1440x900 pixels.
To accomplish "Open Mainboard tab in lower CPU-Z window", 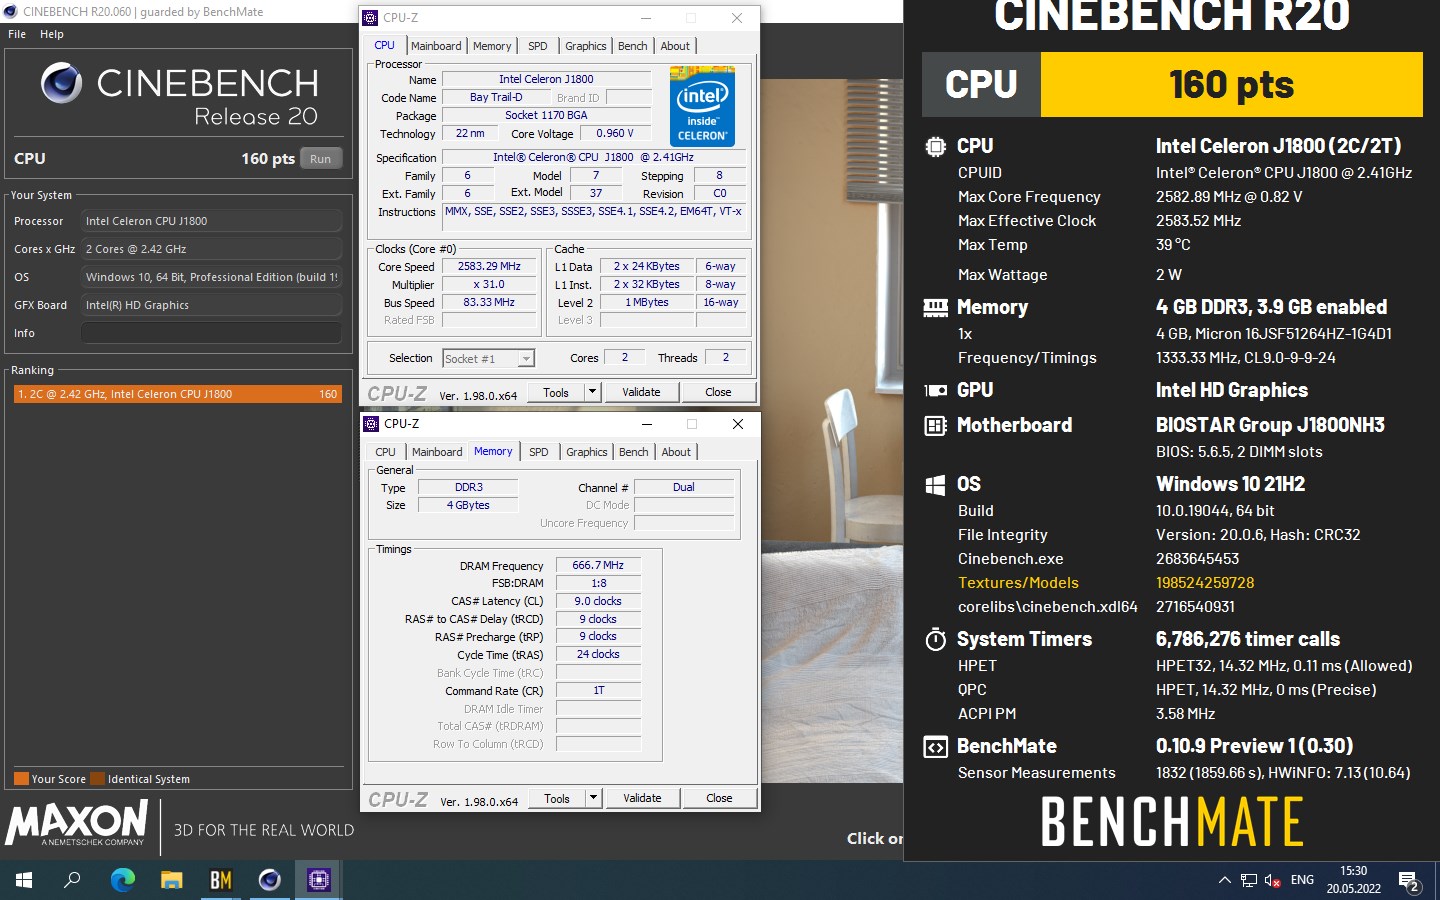I will (x=437, y=452).
